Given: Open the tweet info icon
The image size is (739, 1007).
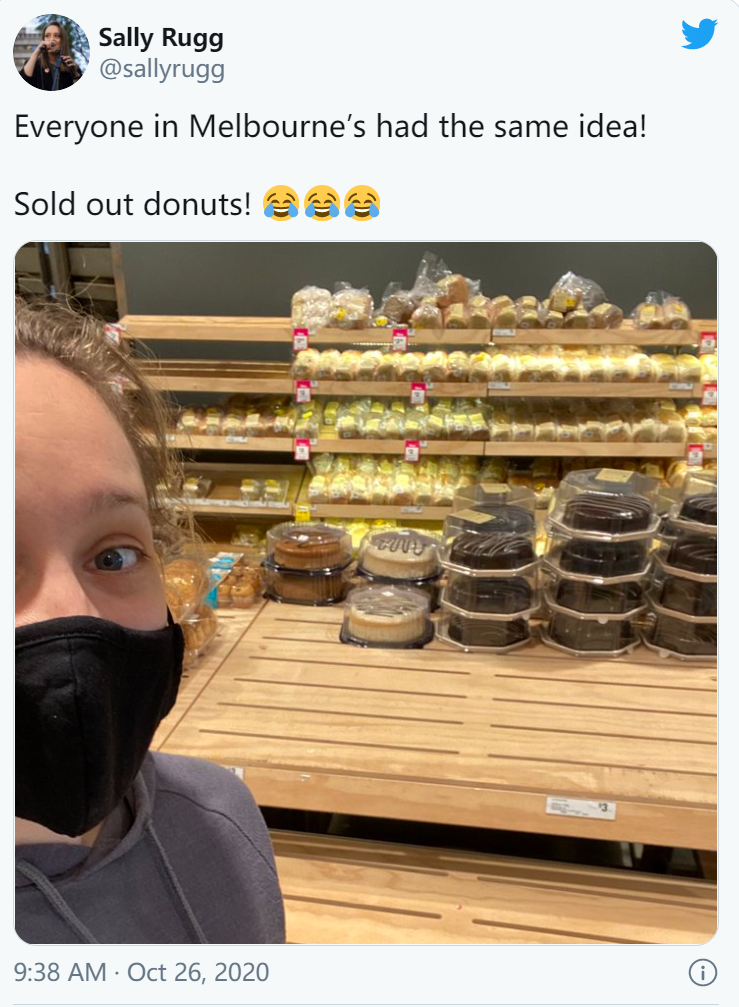Looking at the screenshot, I should coord(703,972).
